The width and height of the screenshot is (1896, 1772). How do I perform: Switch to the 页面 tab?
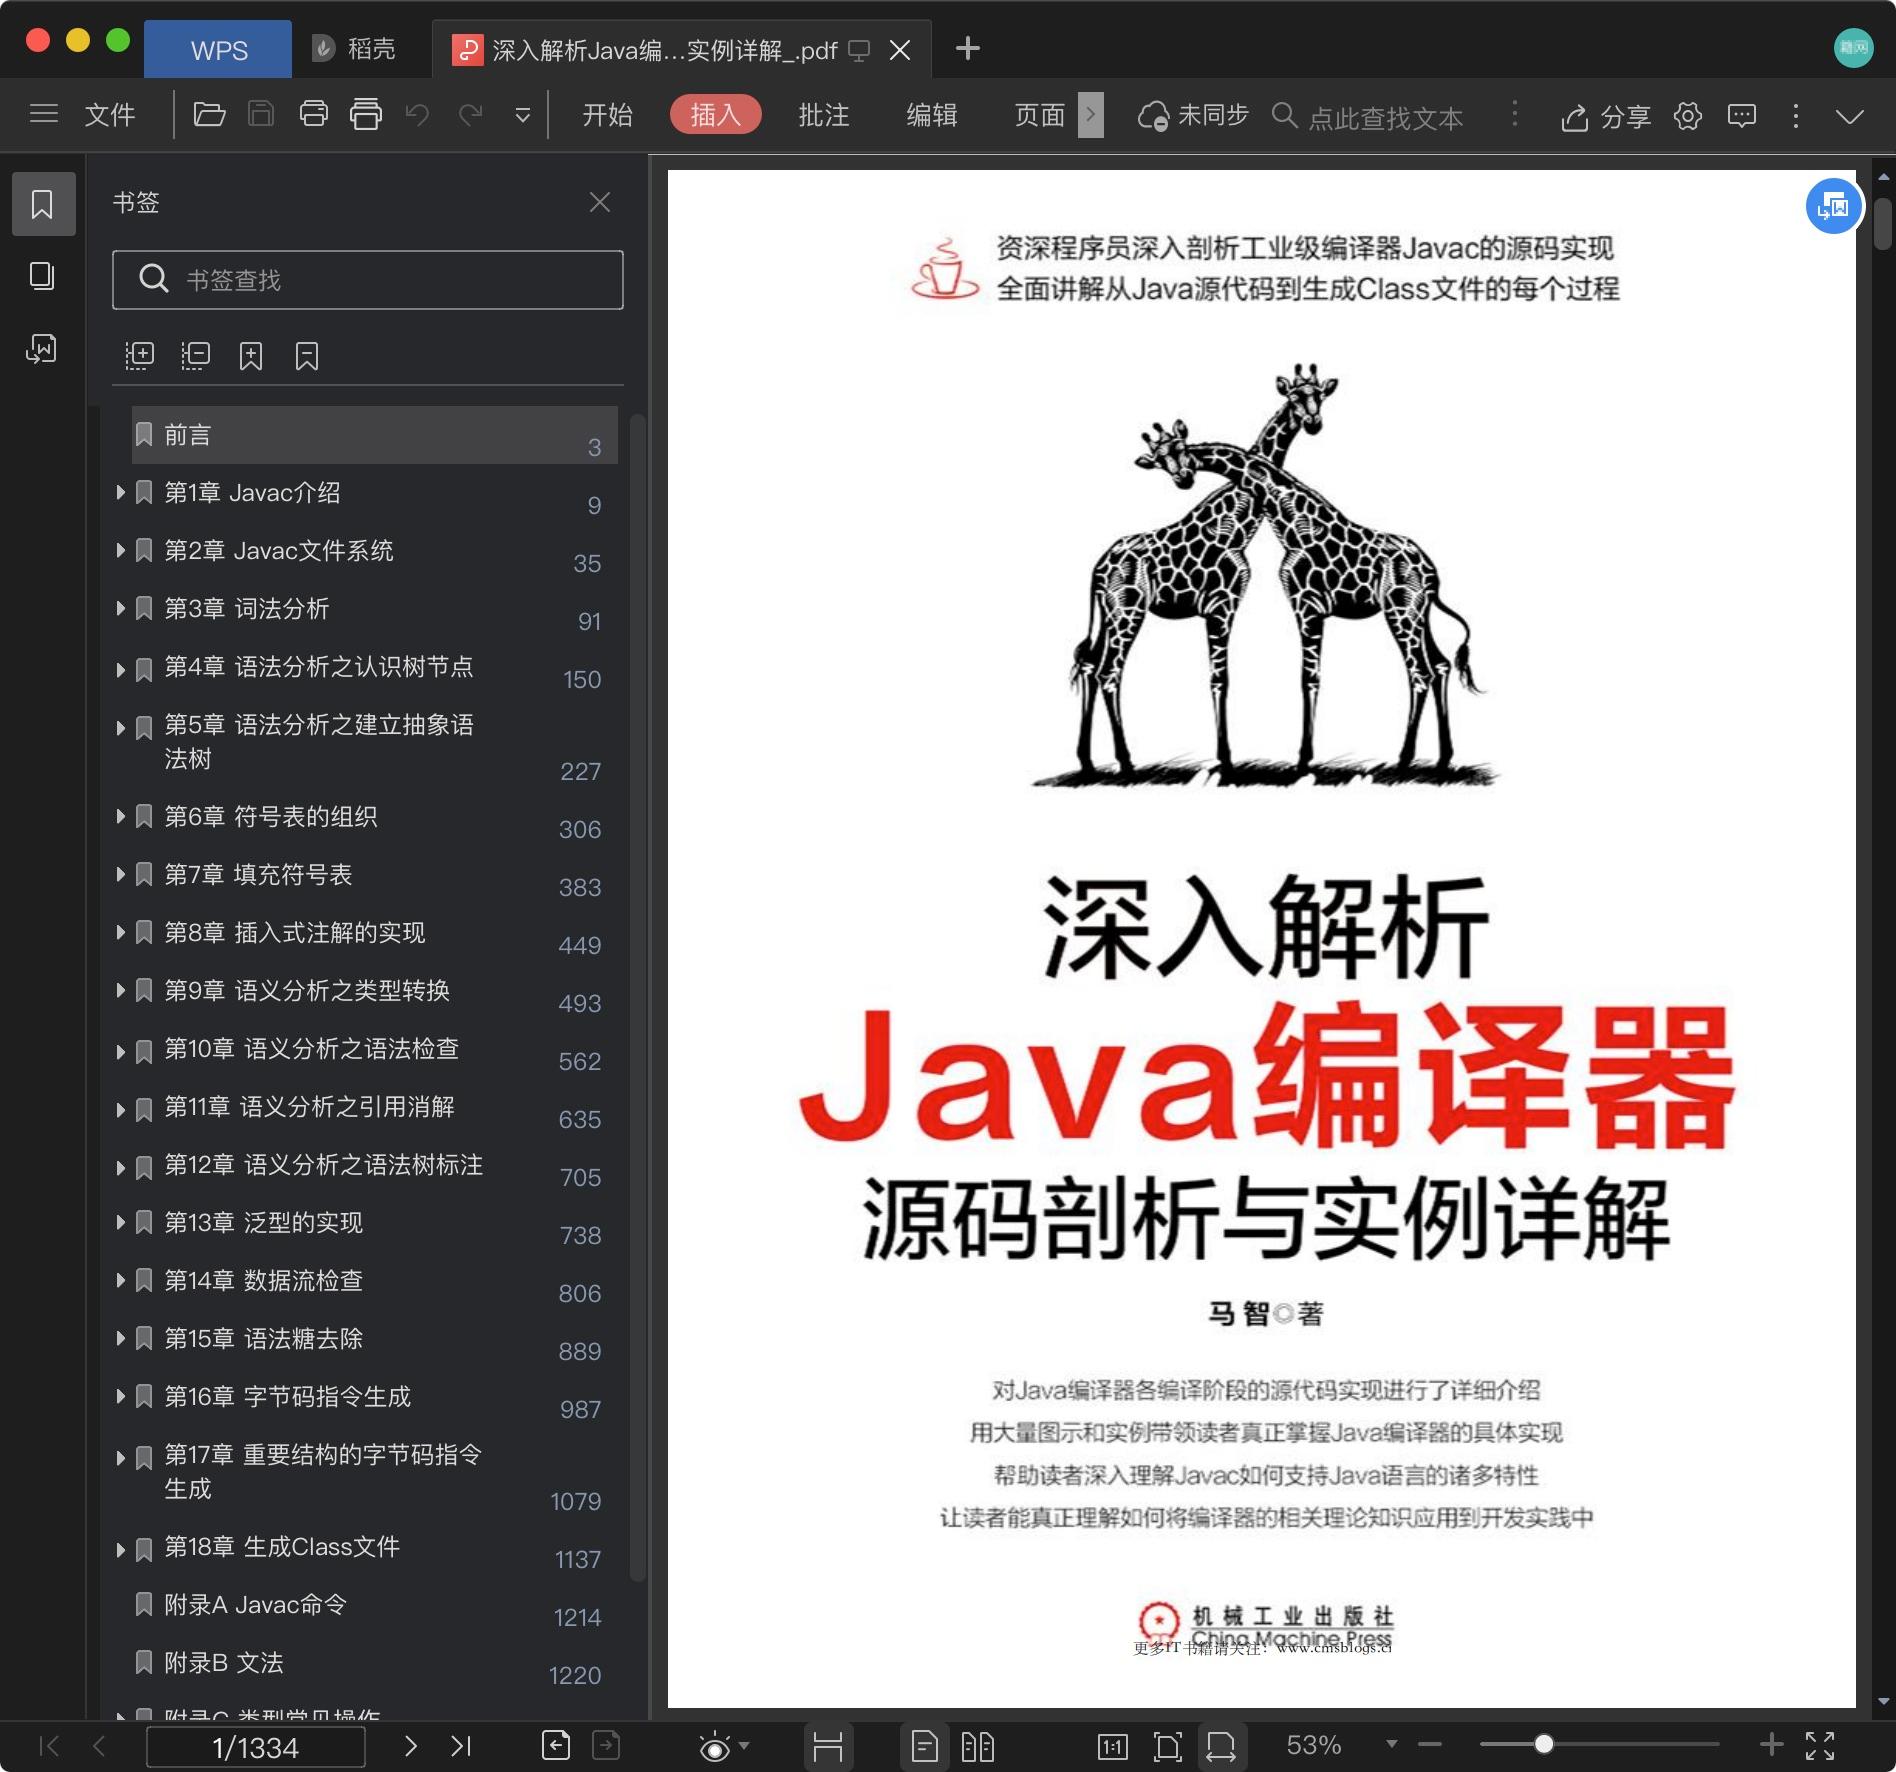pos(1040,115)
